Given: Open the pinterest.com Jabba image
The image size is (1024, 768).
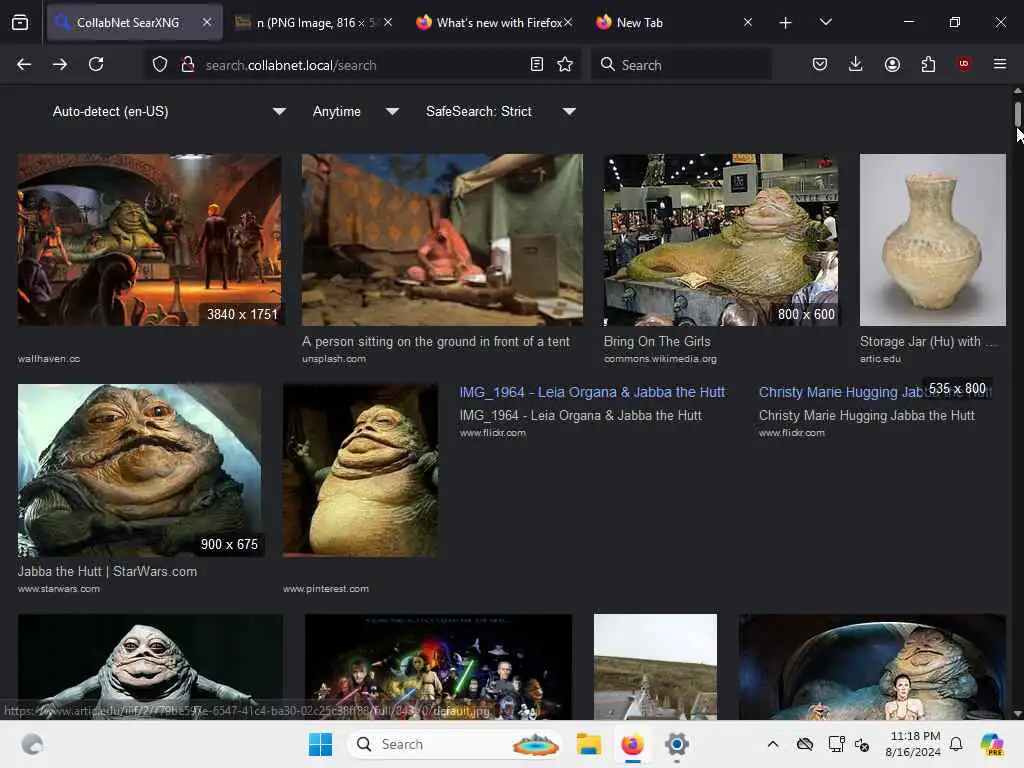Looking at the screenshot, I should [x=360, y=470].
